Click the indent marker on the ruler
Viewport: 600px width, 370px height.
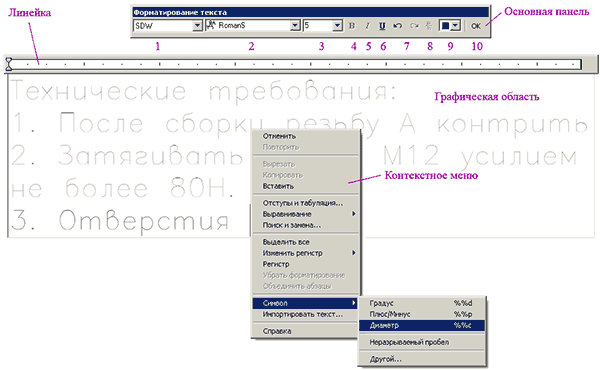9,64
